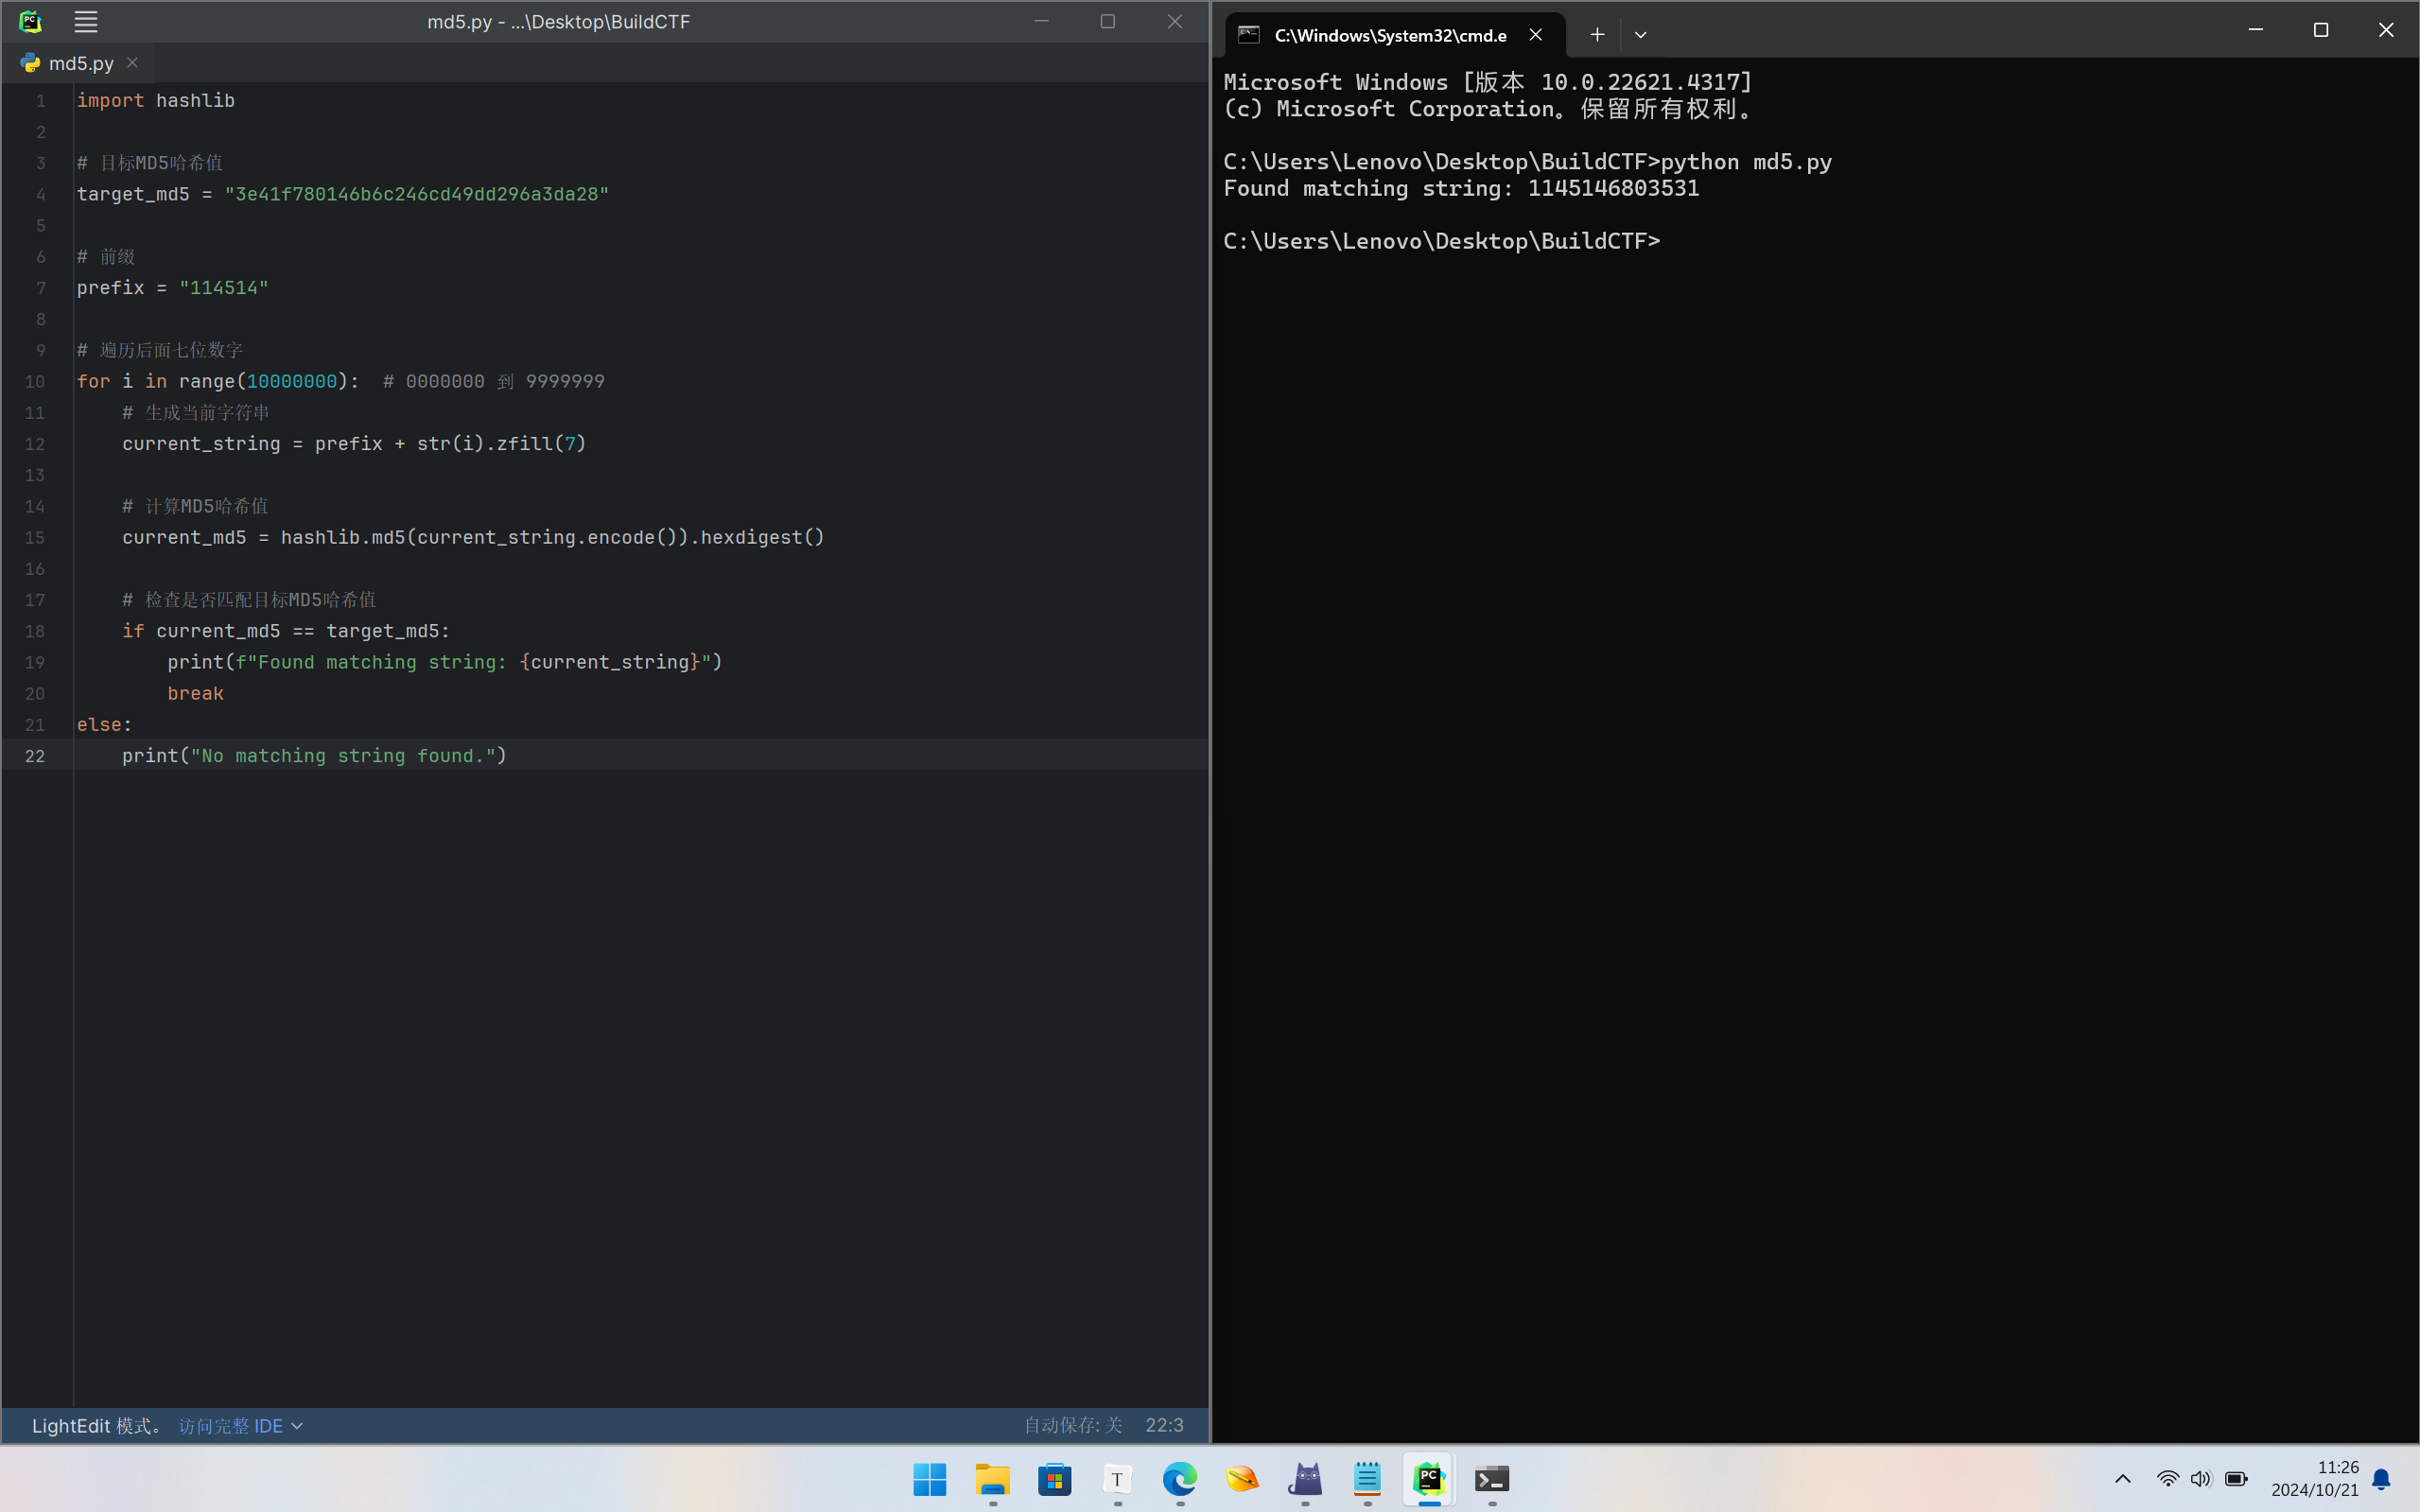Screen dimensions: 2420x1512
Task: Open the PyCharm hamburger main menu
Action: [86, 21]
